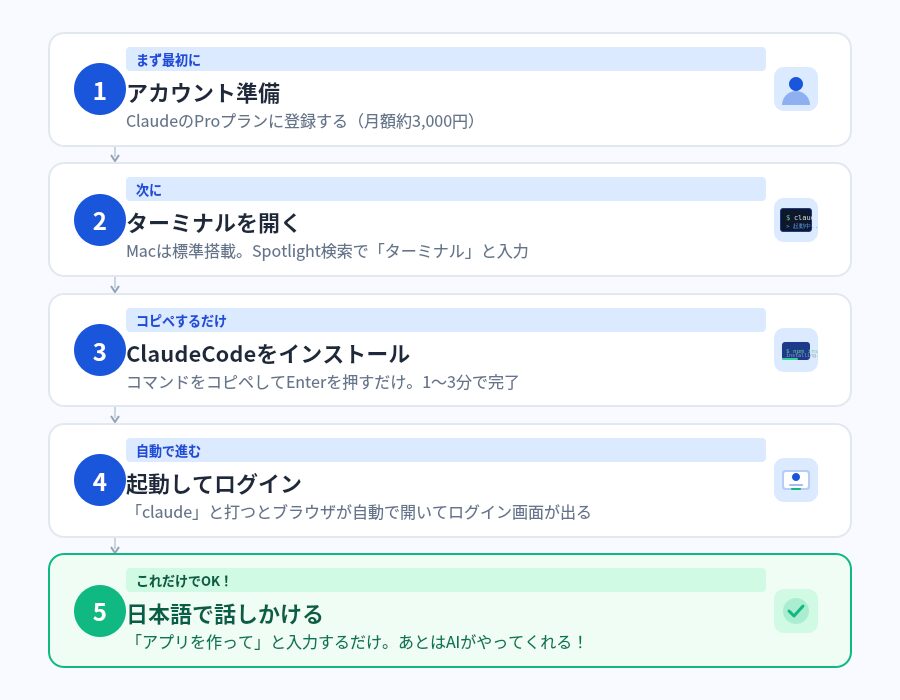900x700 pixels.
Task: Click the install command icon in step 3
Action: click(795, 350)
